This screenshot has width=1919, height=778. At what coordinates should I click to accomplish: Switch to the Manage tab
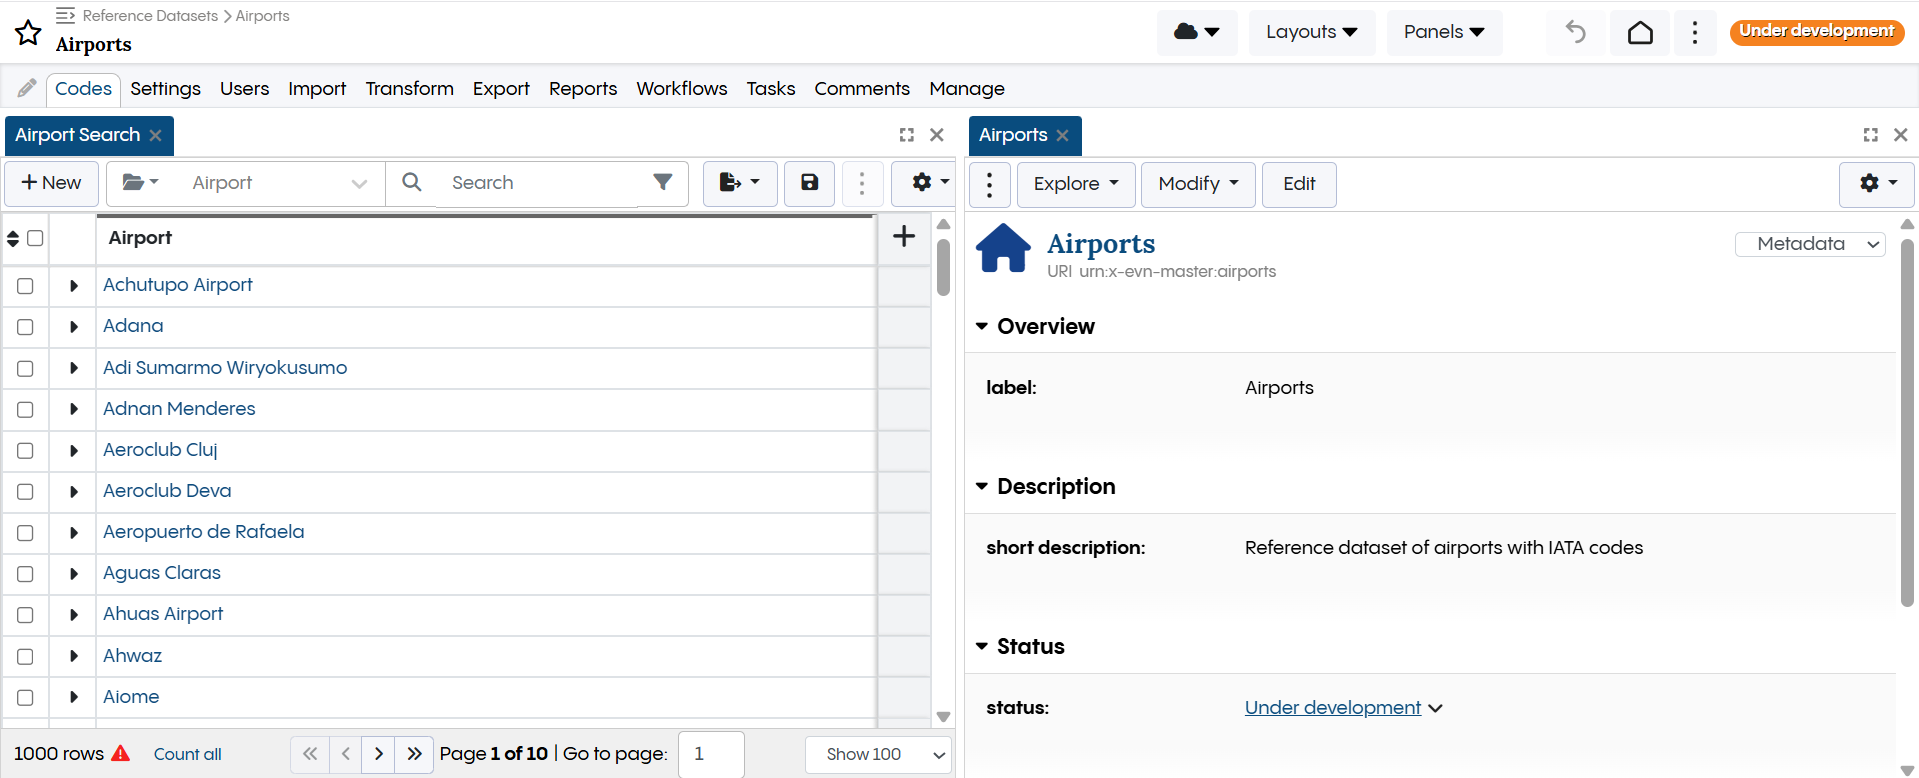coord(967,89)
